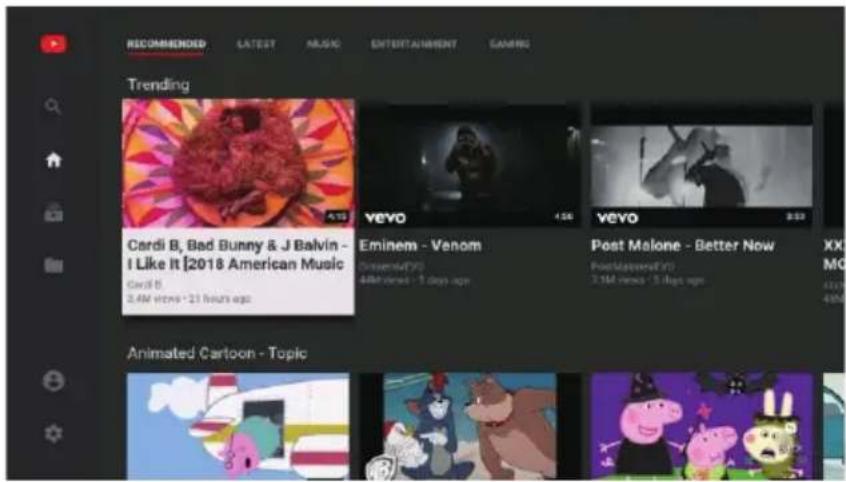Play the Post Malone Better Now thumbnail
Viewport: 846px width, 482px height.
click(x=702, y=165)
